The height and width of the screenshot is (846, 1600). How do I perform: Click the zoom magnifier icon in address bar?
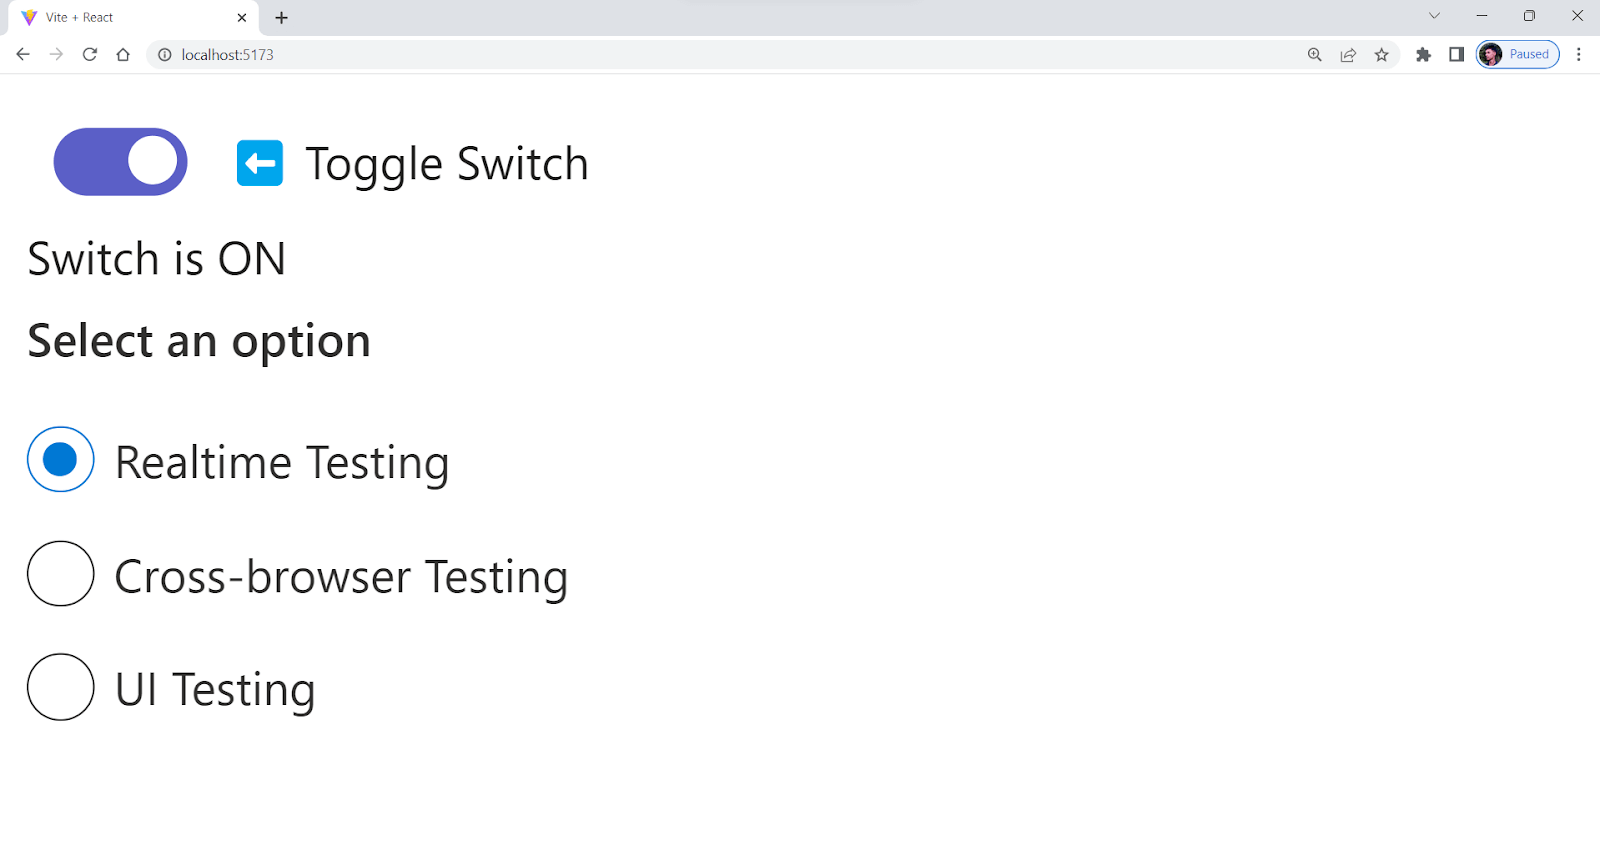tap(1313, 55)
